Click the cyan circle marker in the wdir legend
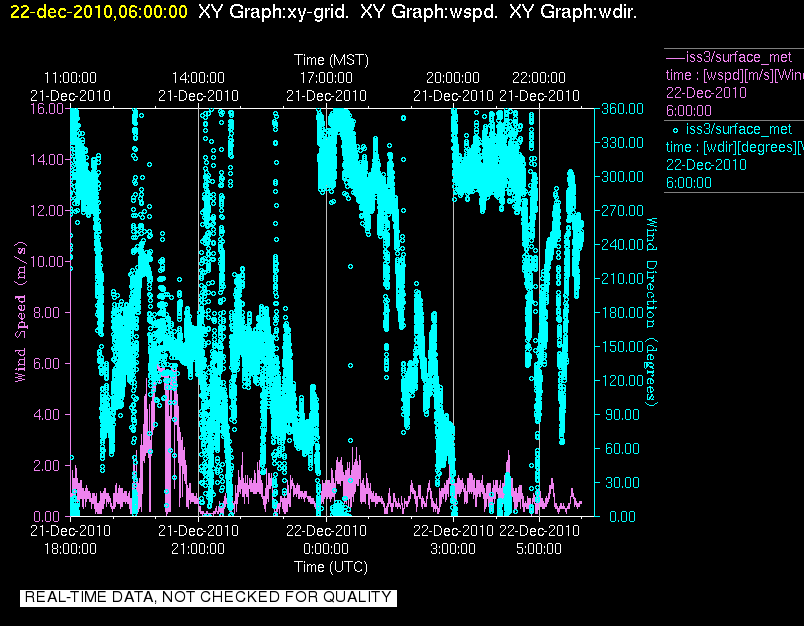Image resolution: width=804 pixels, height=626 pixels. click(675, 130)
